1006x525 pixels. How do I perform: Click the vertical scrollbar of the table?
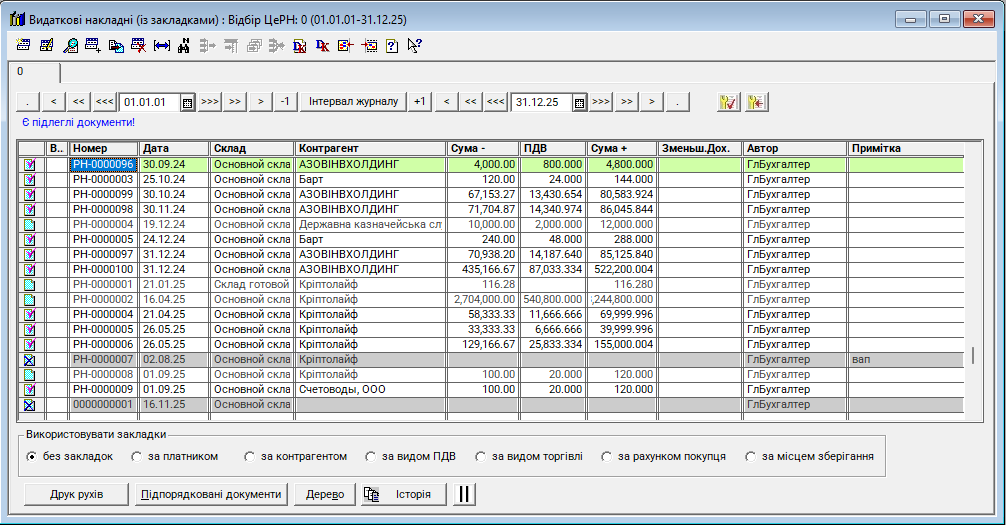tap(973, 355)
